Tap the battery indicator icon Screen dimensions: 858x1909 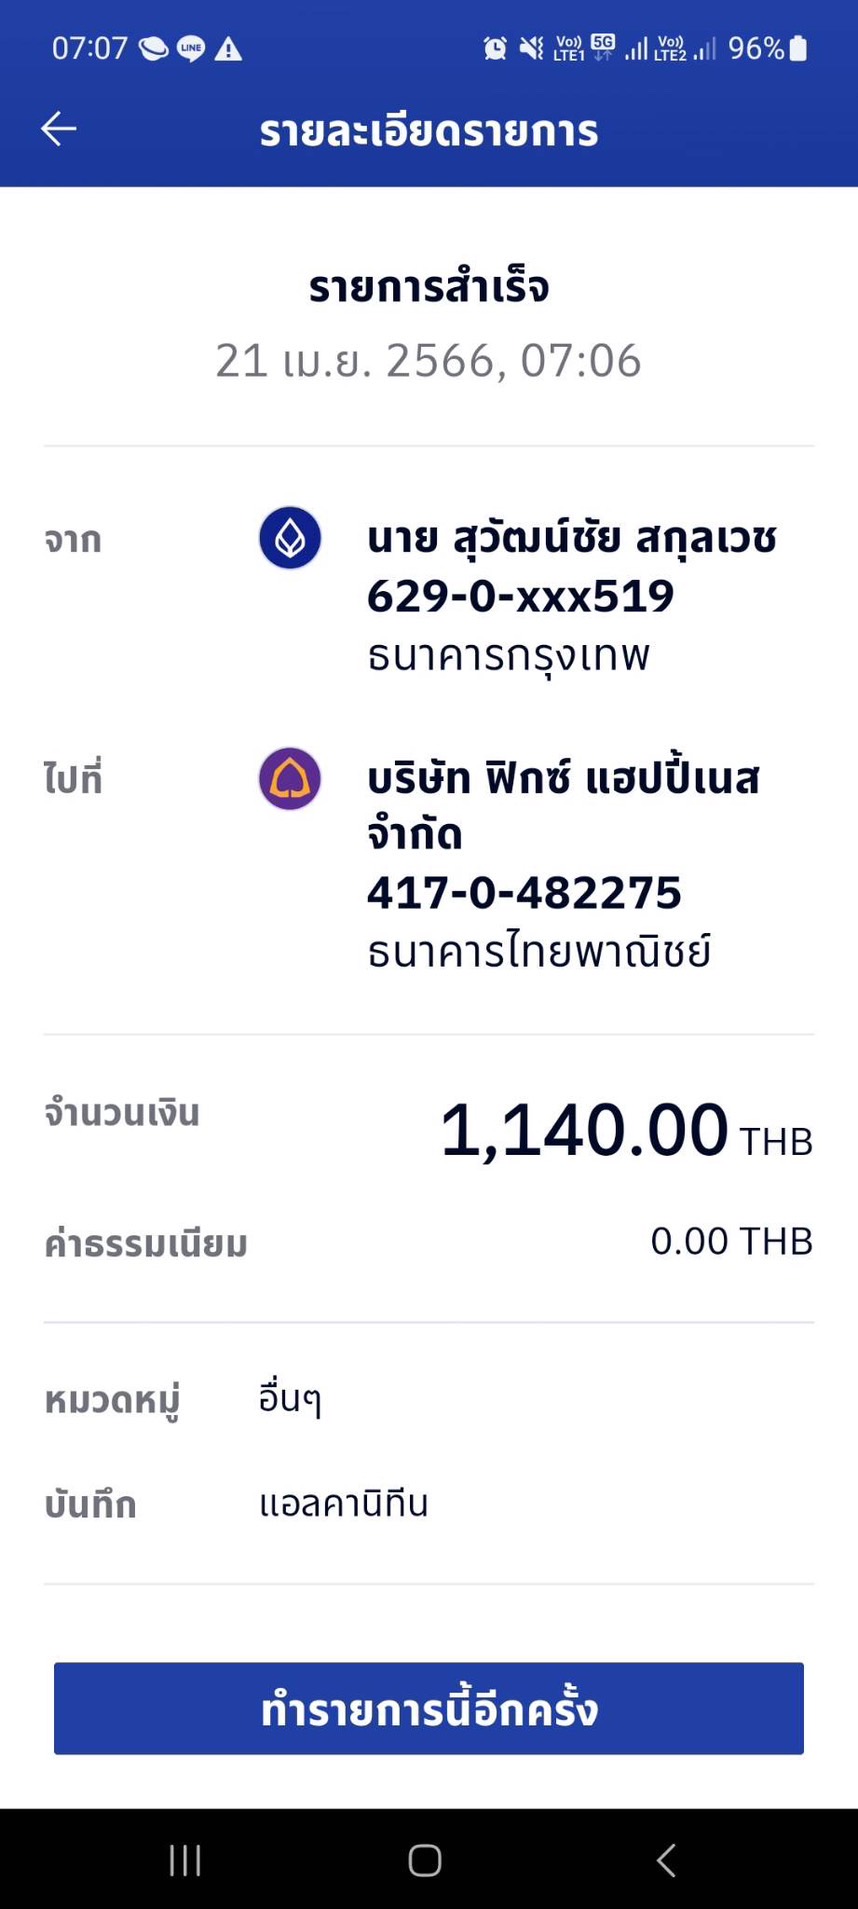(x=798, y=48)
